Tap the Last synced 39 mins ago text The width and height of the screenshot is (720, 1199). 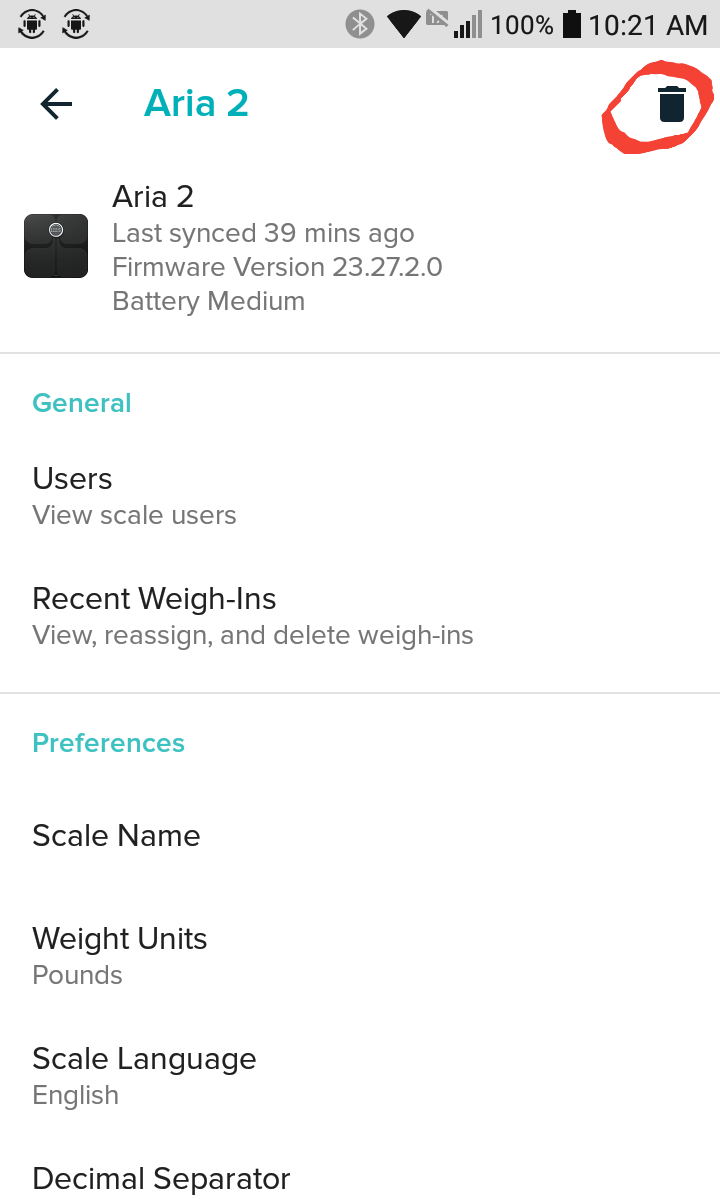pos(263,232)
